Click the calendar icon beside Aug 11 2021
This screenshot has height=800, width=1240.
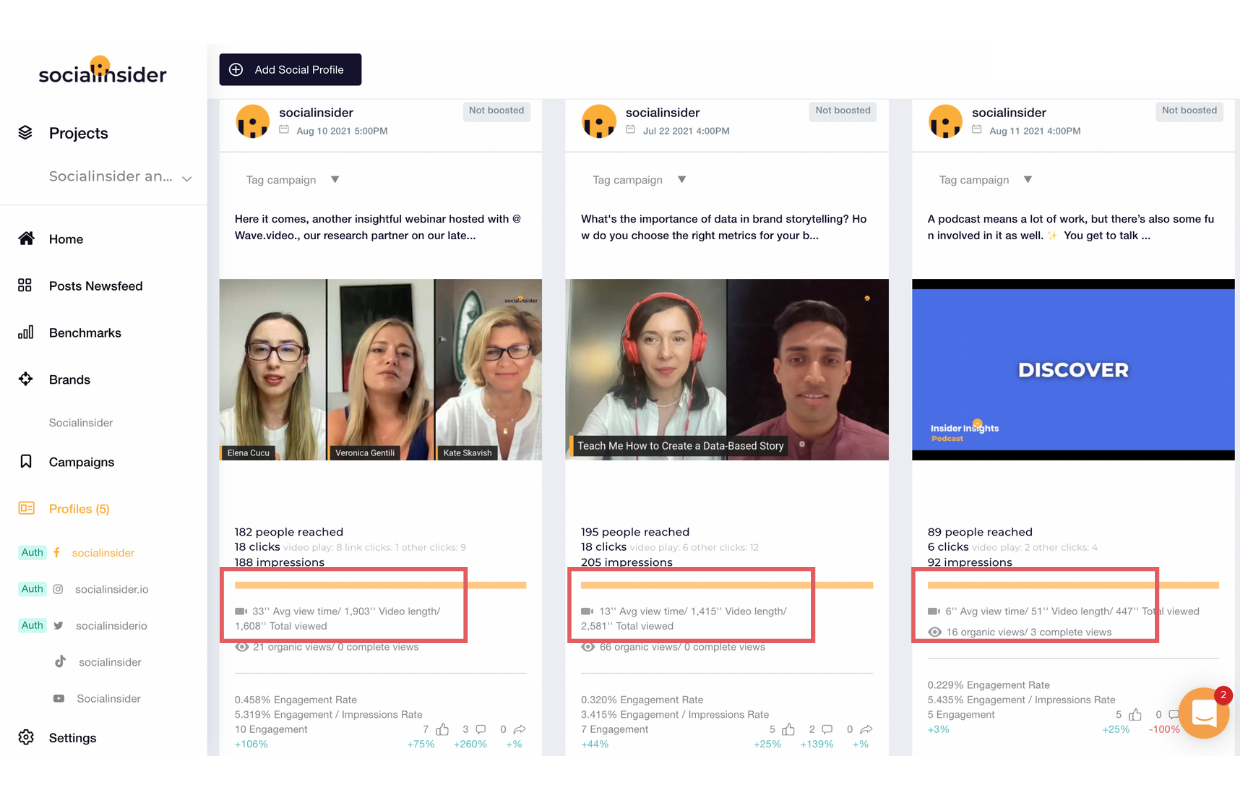click(977, 130)
